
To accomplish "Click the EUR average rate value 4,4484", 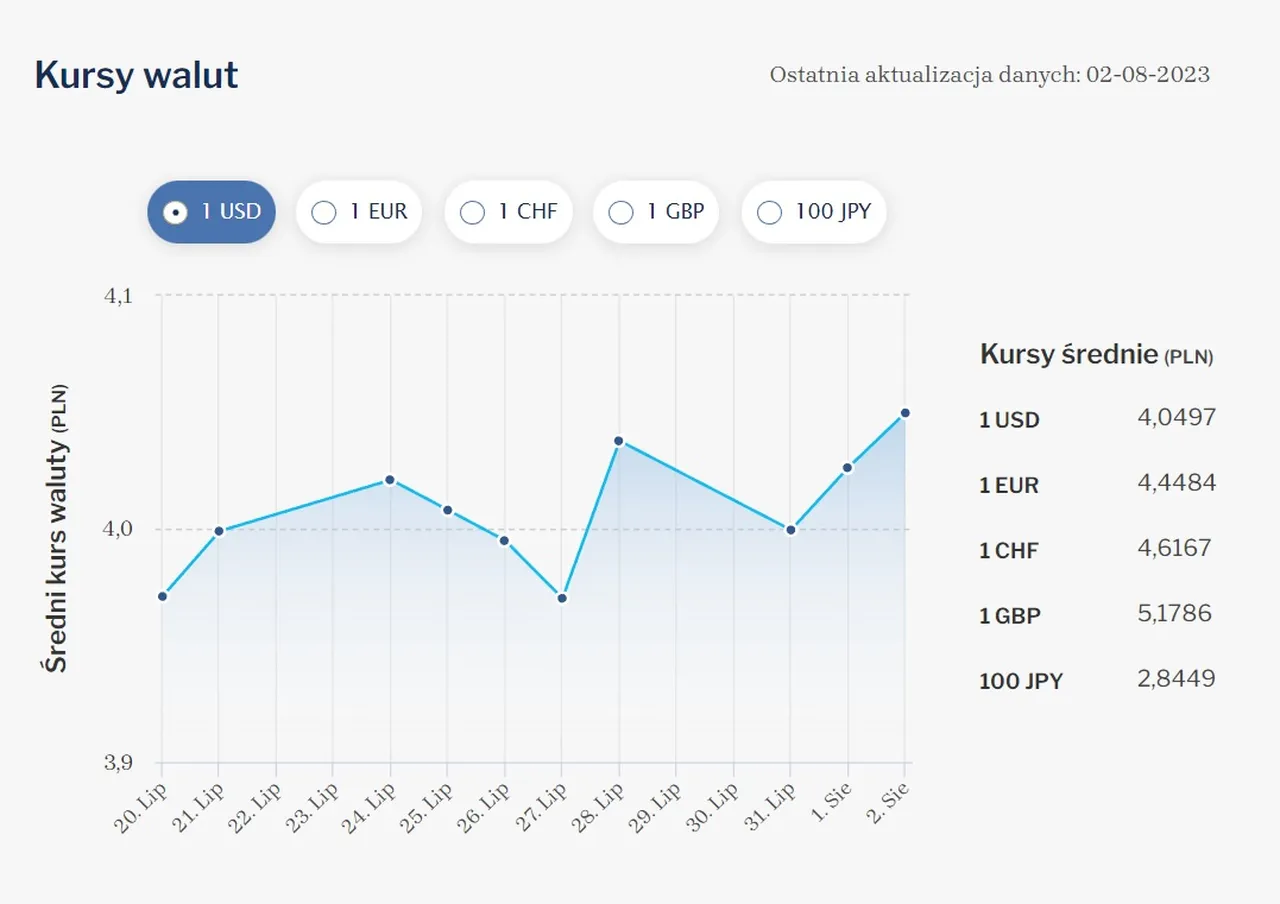I will pos(1177,483).
